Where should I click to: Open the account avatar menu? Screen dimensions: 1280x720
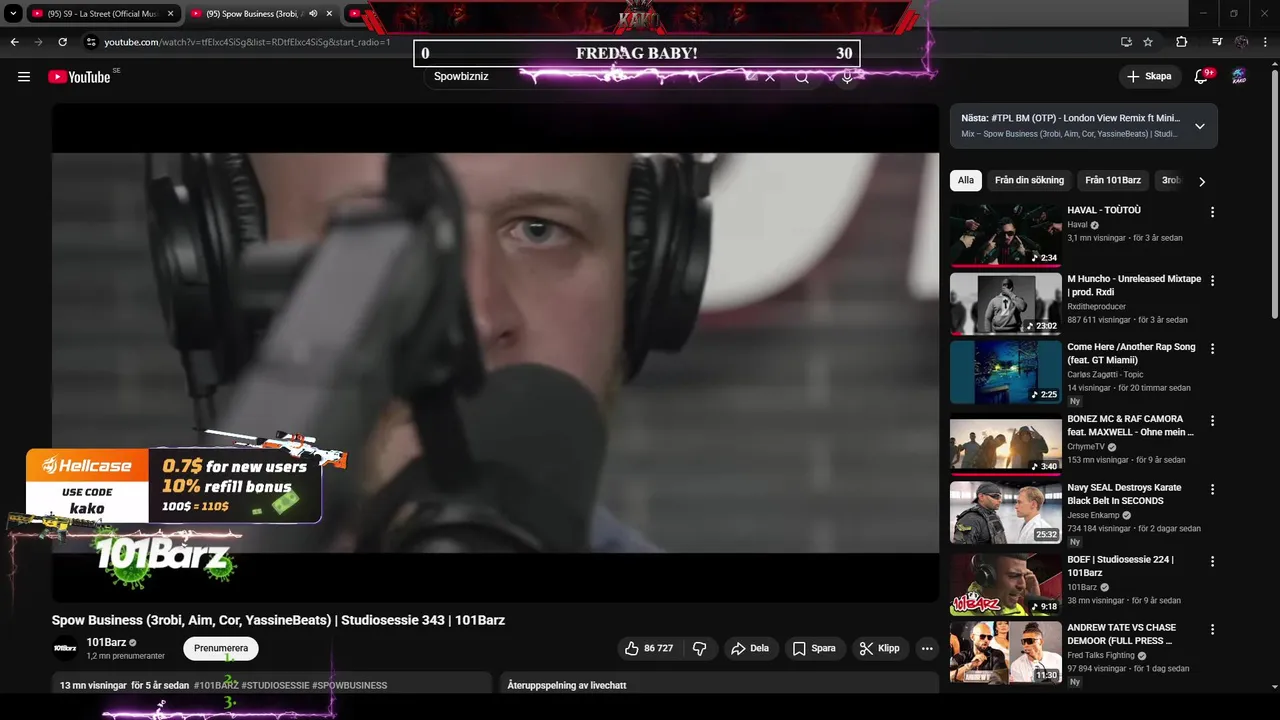pyautogui.click(x=1239, y=77)
